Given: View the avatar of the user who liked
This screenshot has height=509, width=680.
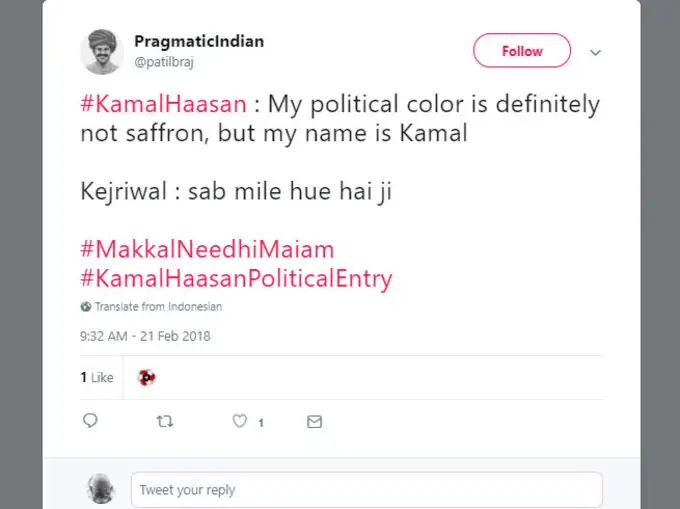Looking at the screenshot, I should click(147, 377).
